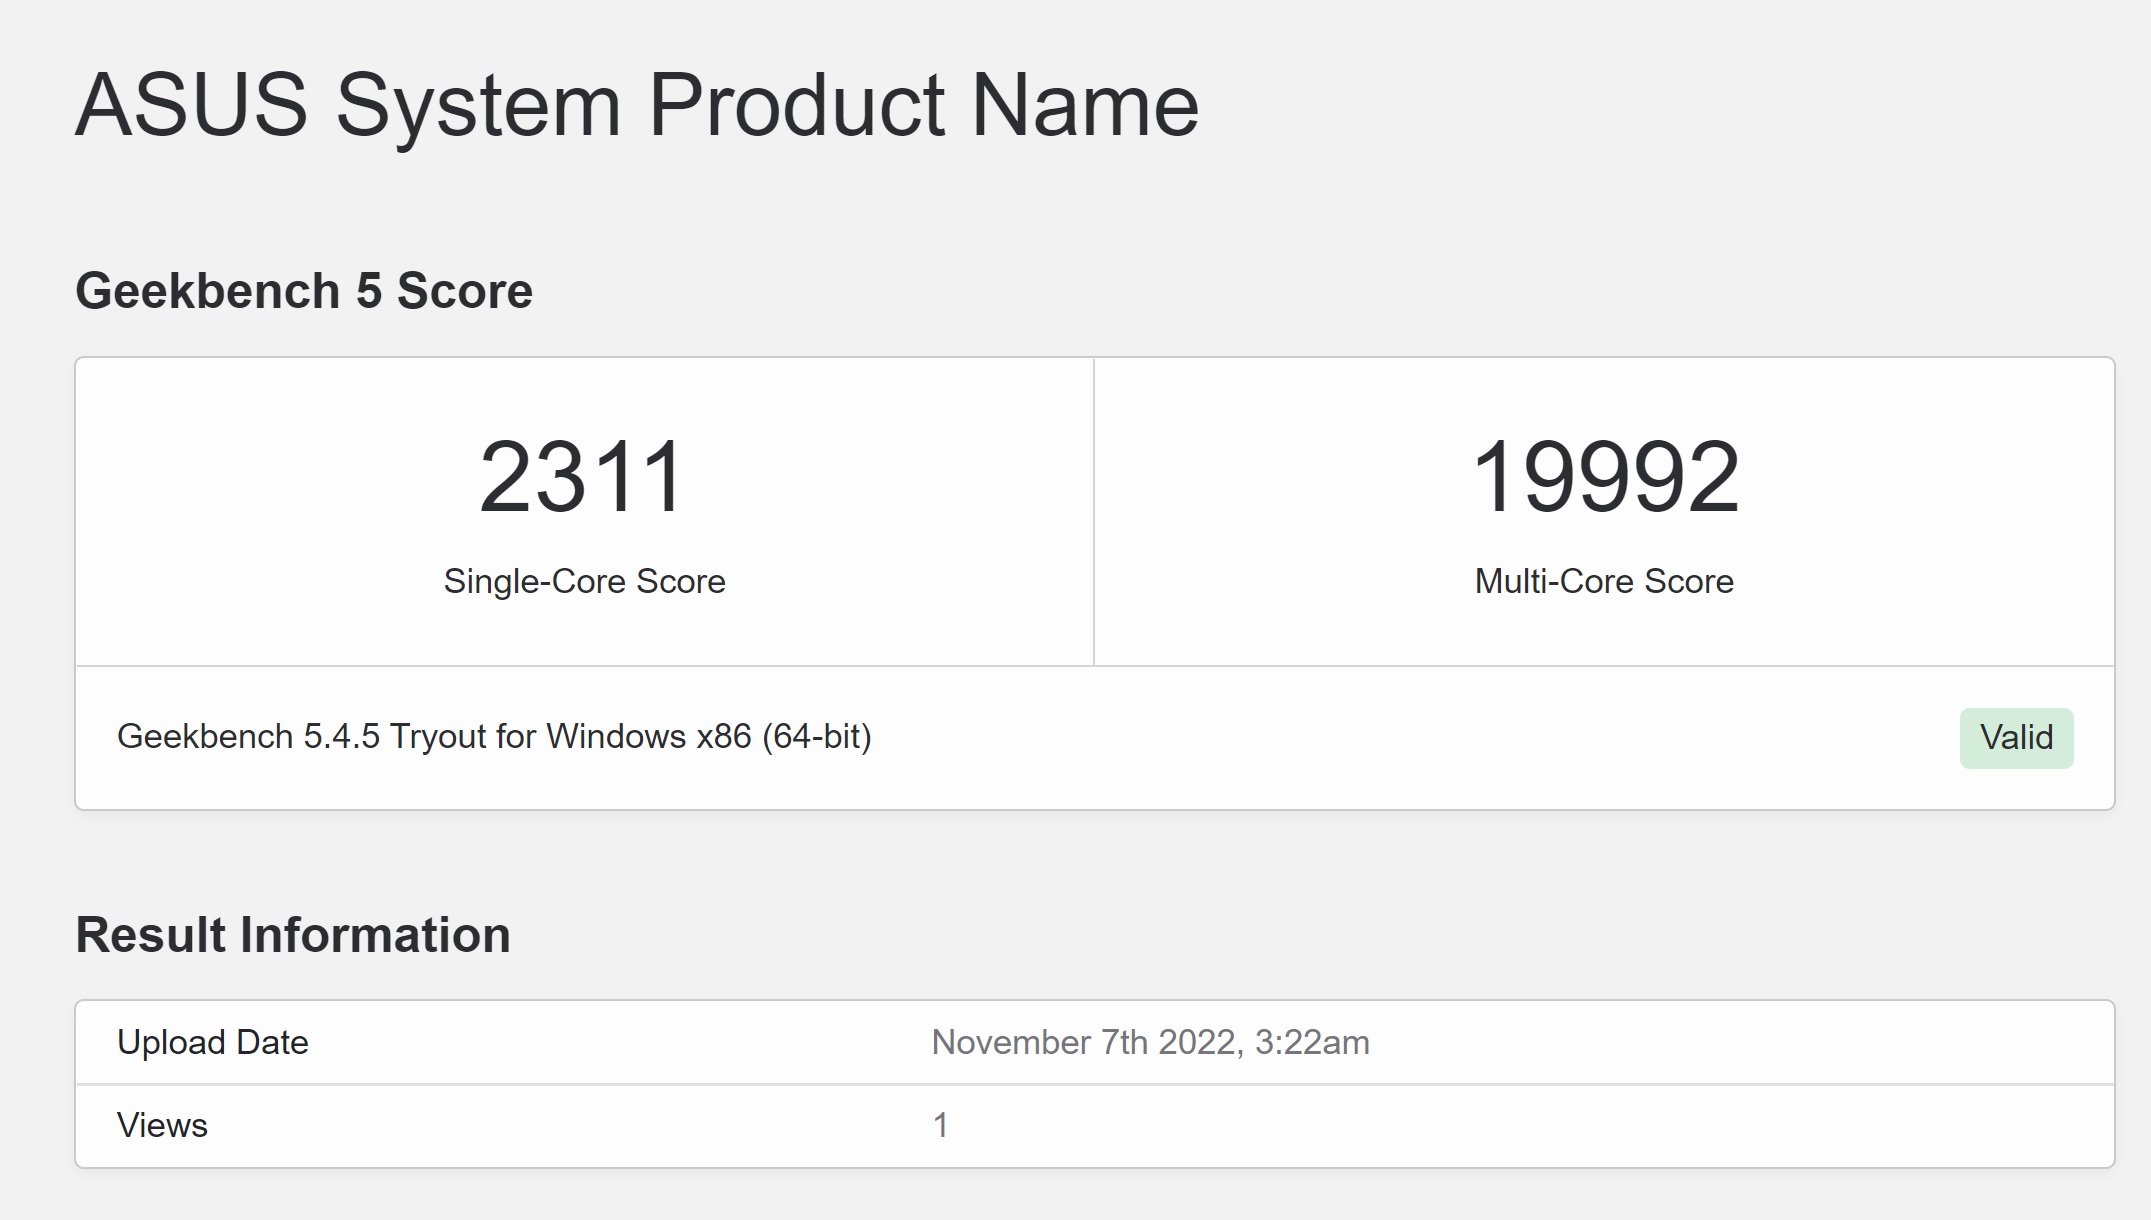Screen dimensions: 2151x1220
Task: Select the 'Result Information' heading
Action: tap(293, 935)
